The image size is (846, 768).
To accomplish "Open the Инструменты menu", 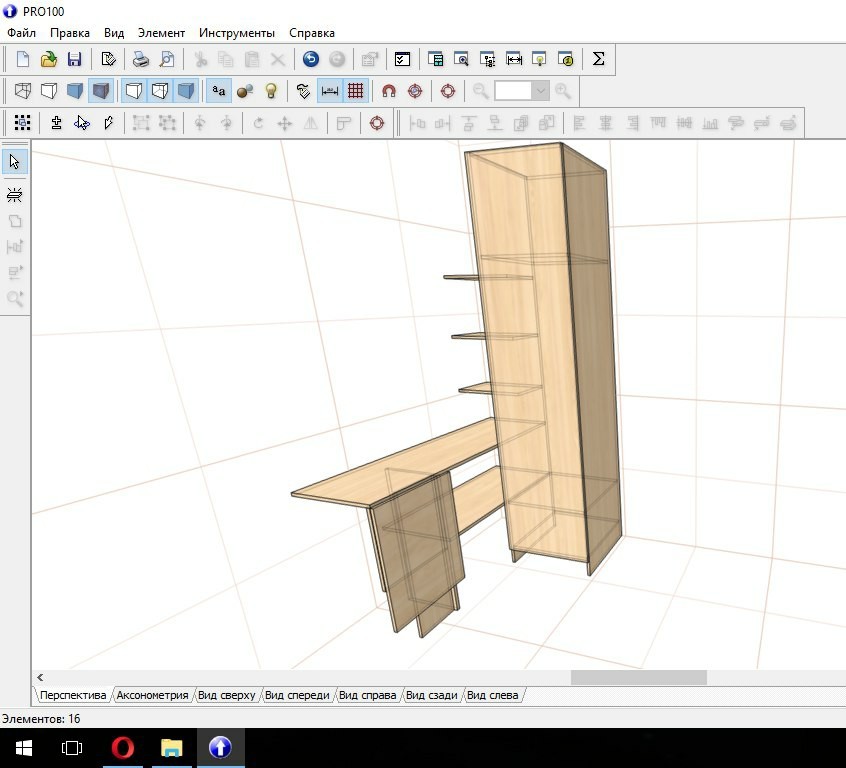I will [237, 33].
